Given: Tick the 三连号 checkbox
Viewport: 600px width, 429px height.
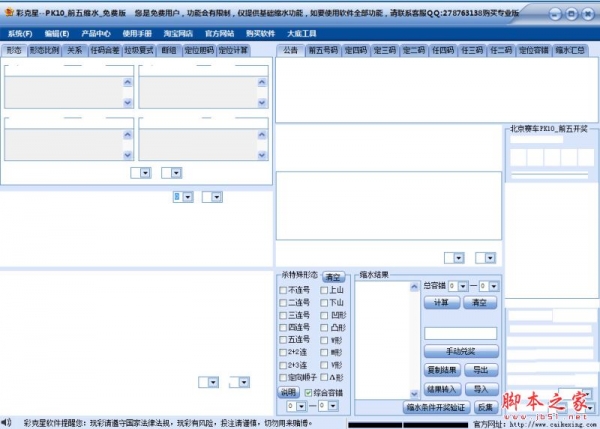Looking at the screenshot, I should [x=283, y=315].
